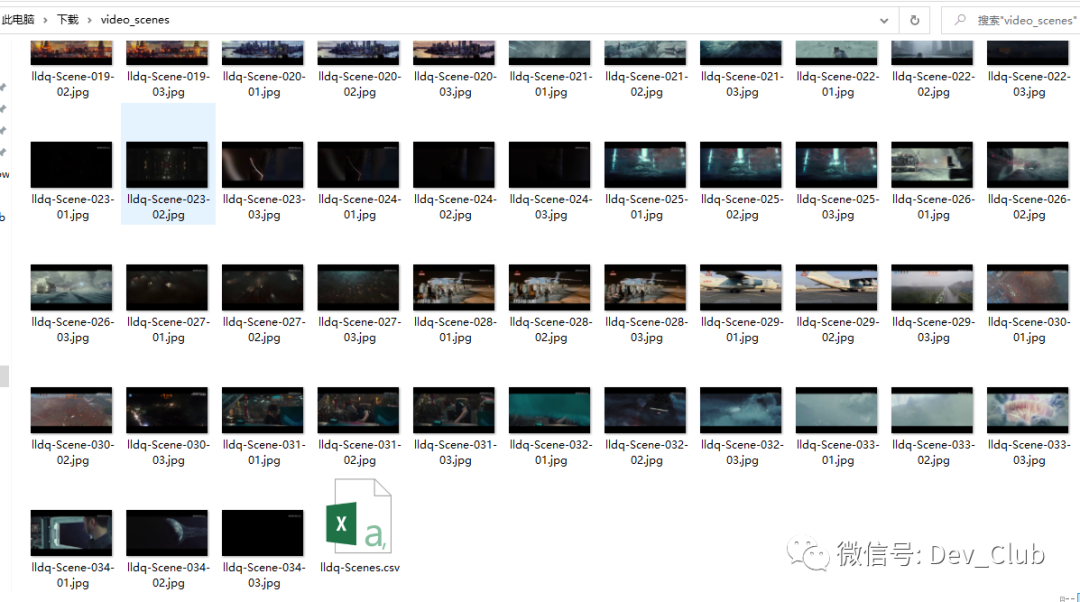Select thumbnail lldq-Scene-026-03.jpg
1080x602 pixels.
click(x=71, y=287)
